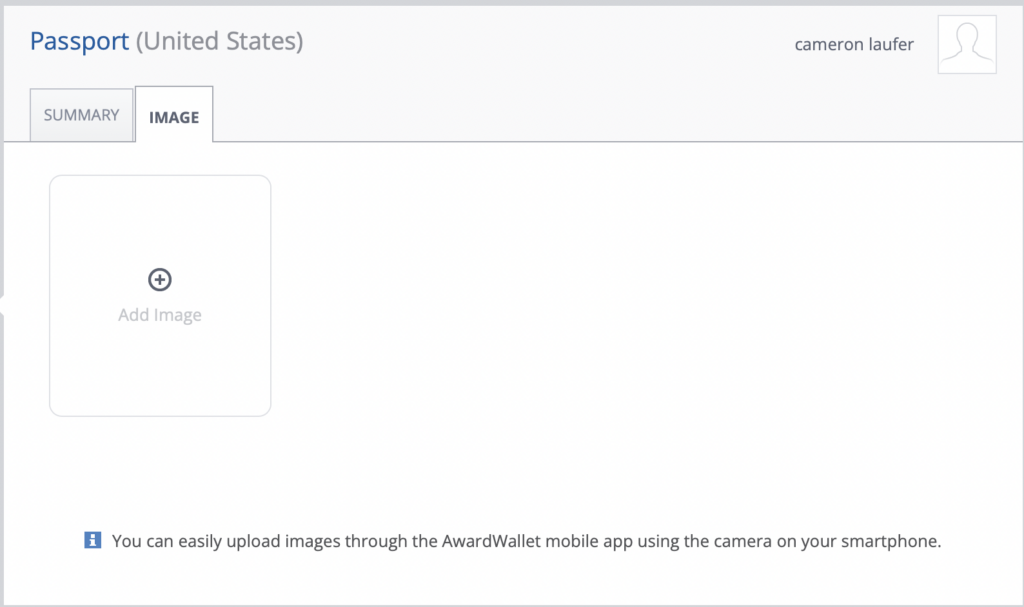Click the cameron laufer account name
The image size is (1024, 607).
click(x=853, y=44)
